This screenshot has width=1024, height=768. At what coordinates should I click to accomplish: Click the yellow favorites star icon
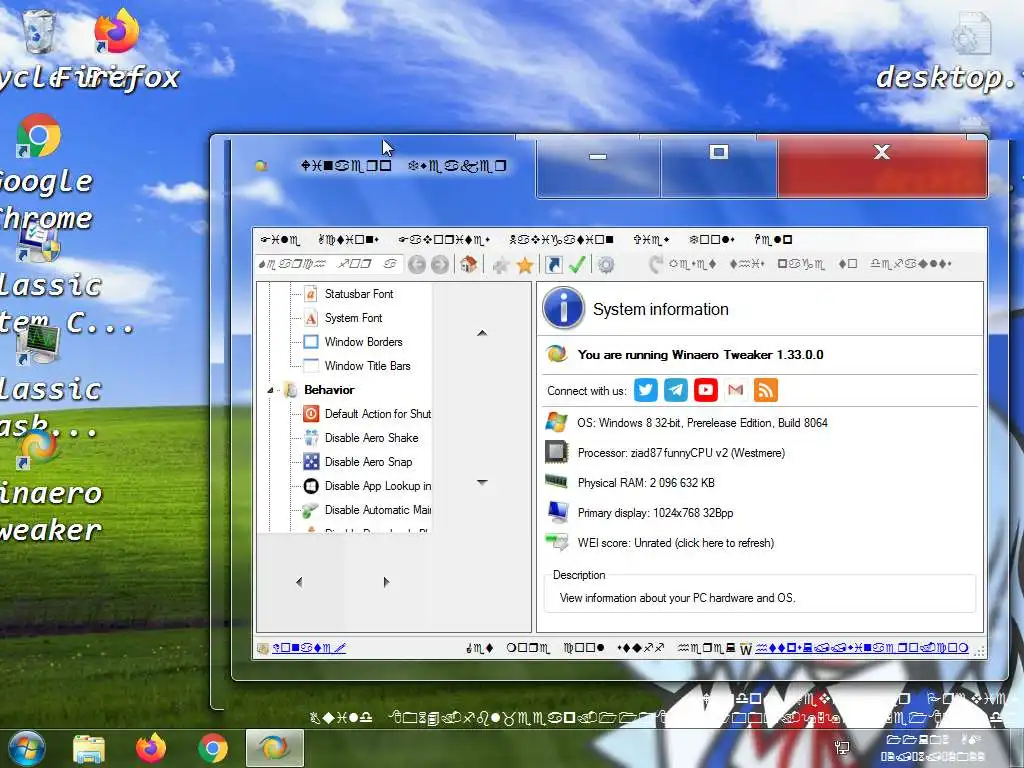coord(525,264)
